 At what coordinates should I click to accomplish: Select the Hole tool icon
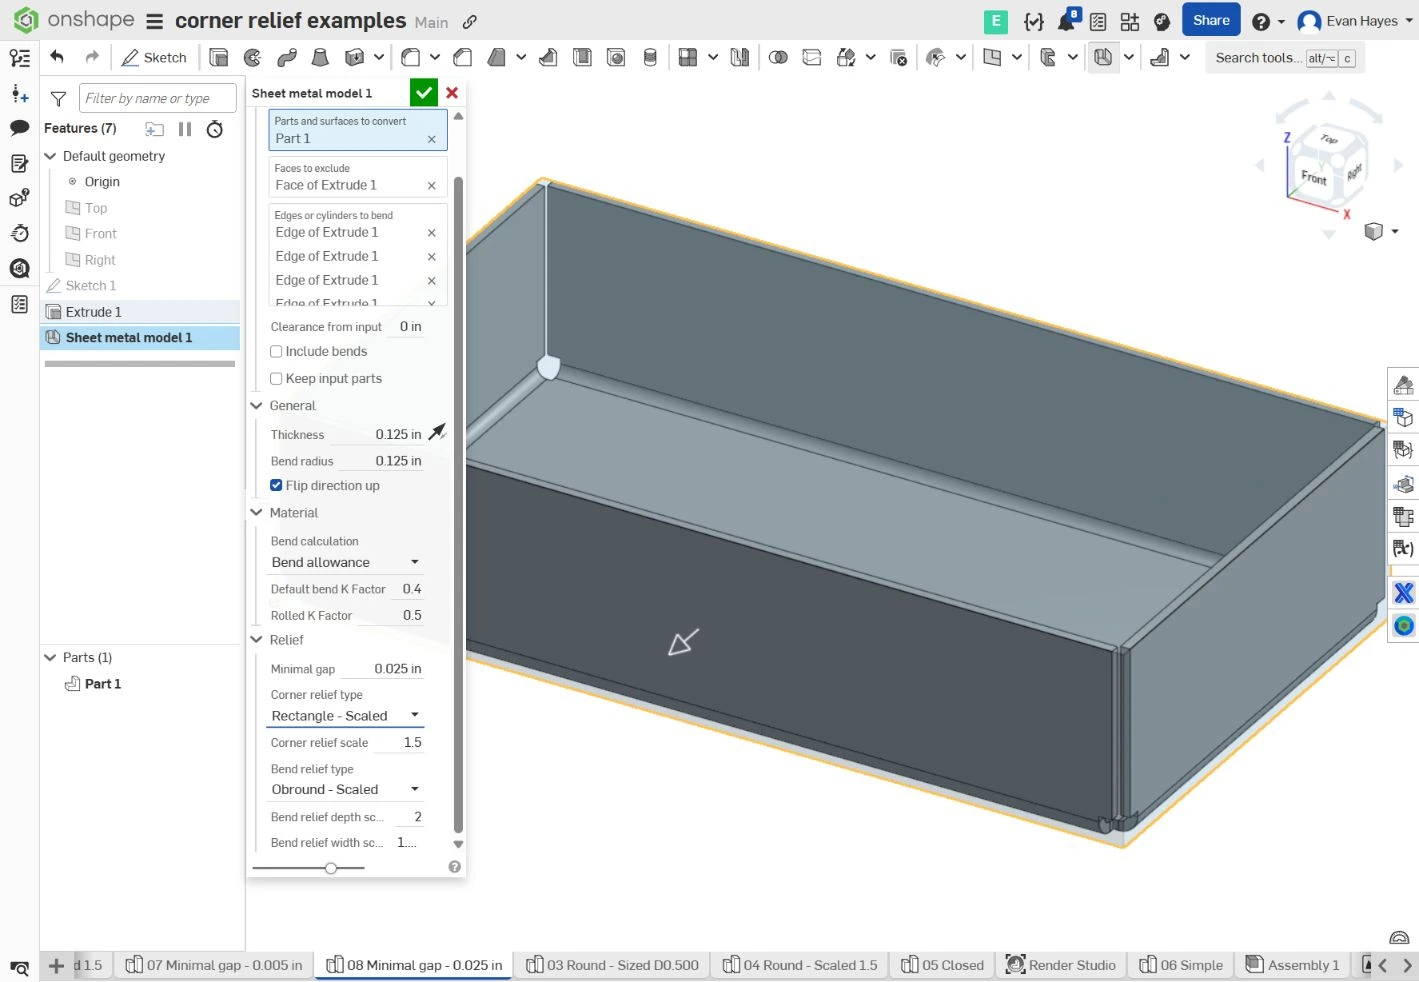617,57
